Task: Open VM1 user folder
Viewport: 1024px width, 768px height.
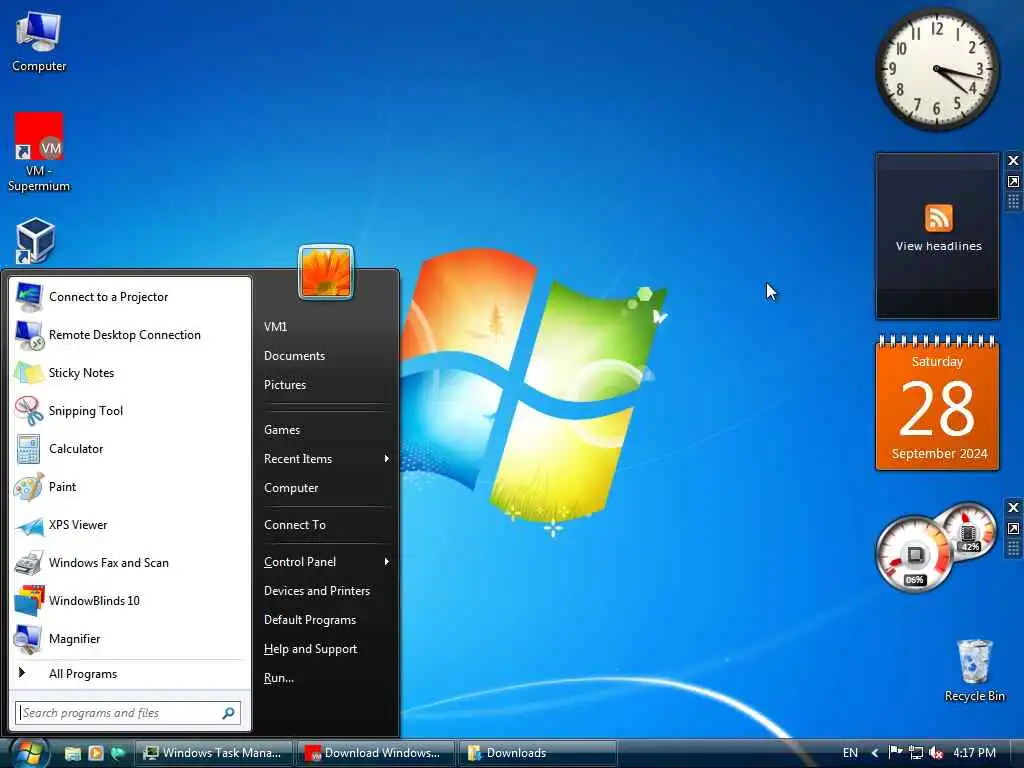Action: coord(276,327)
